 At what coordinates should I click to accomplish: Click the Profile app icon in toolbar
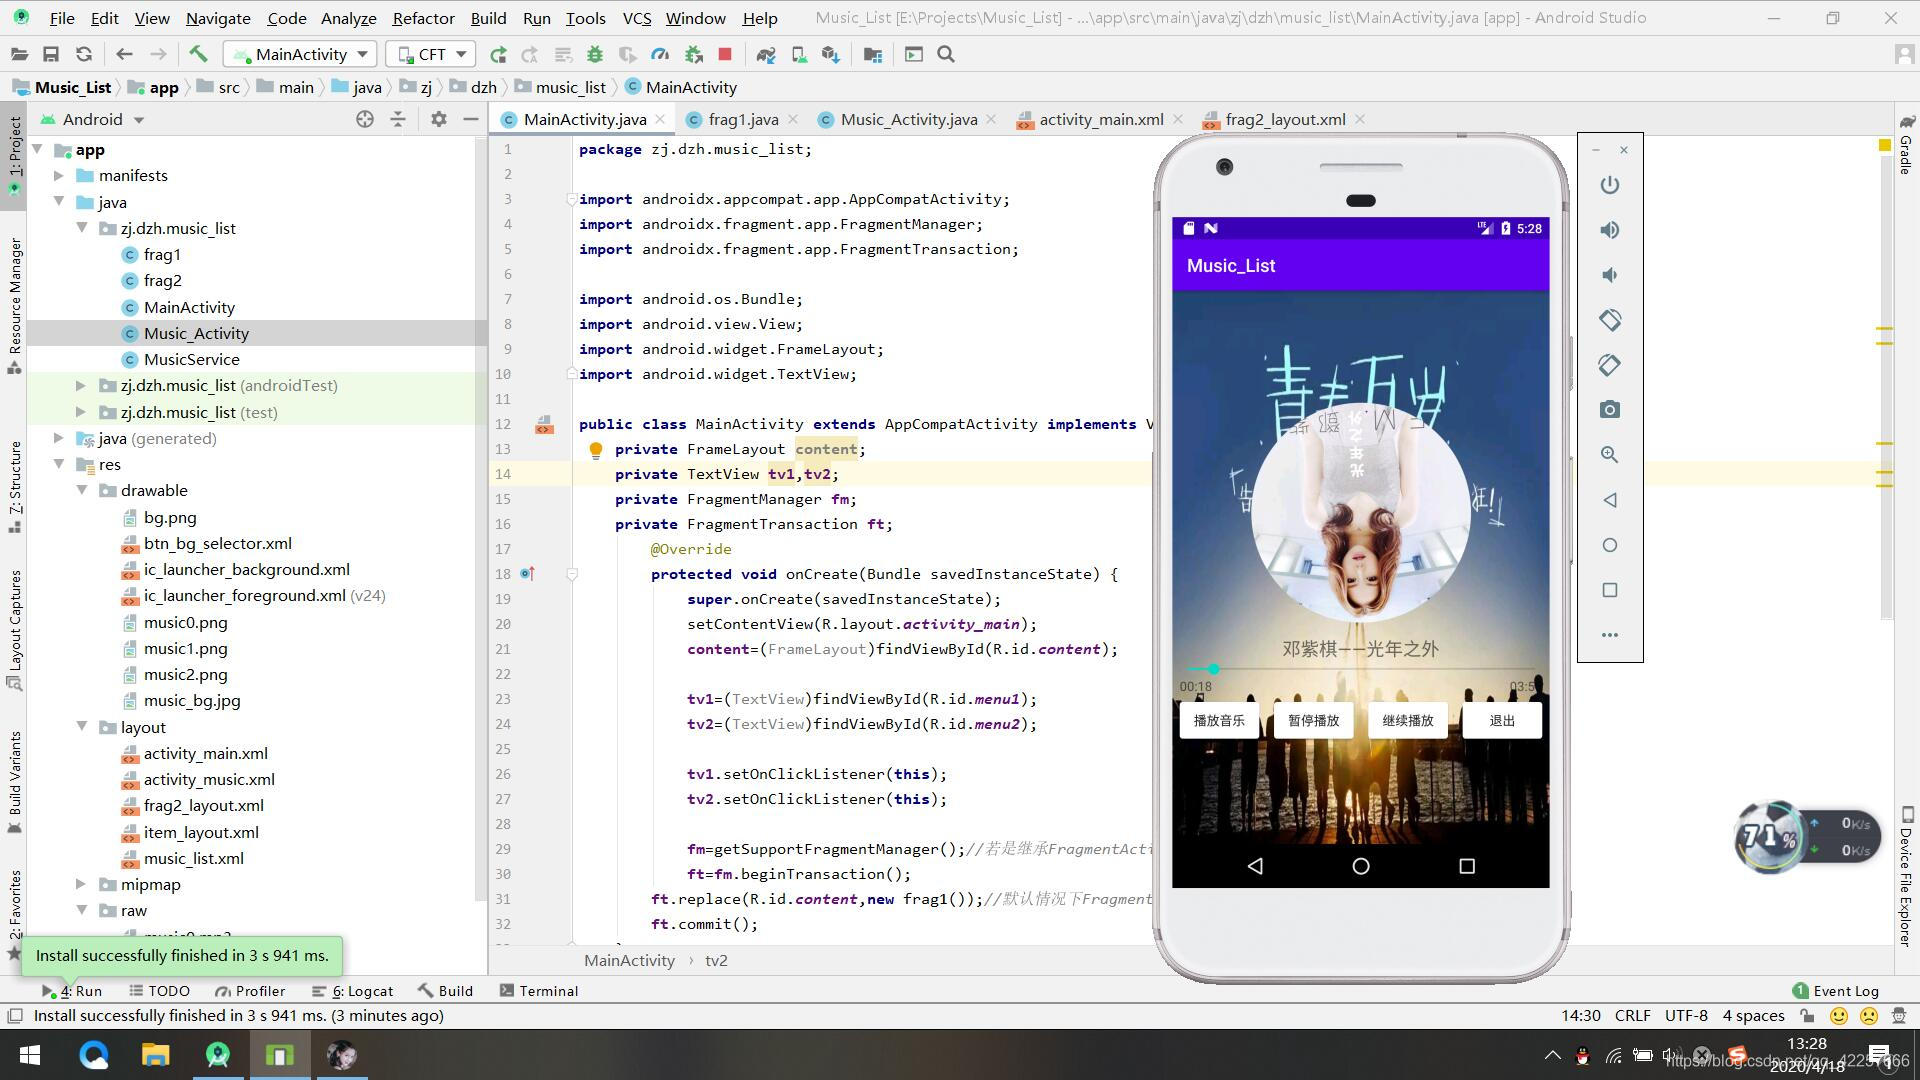[x=659, y=54]
